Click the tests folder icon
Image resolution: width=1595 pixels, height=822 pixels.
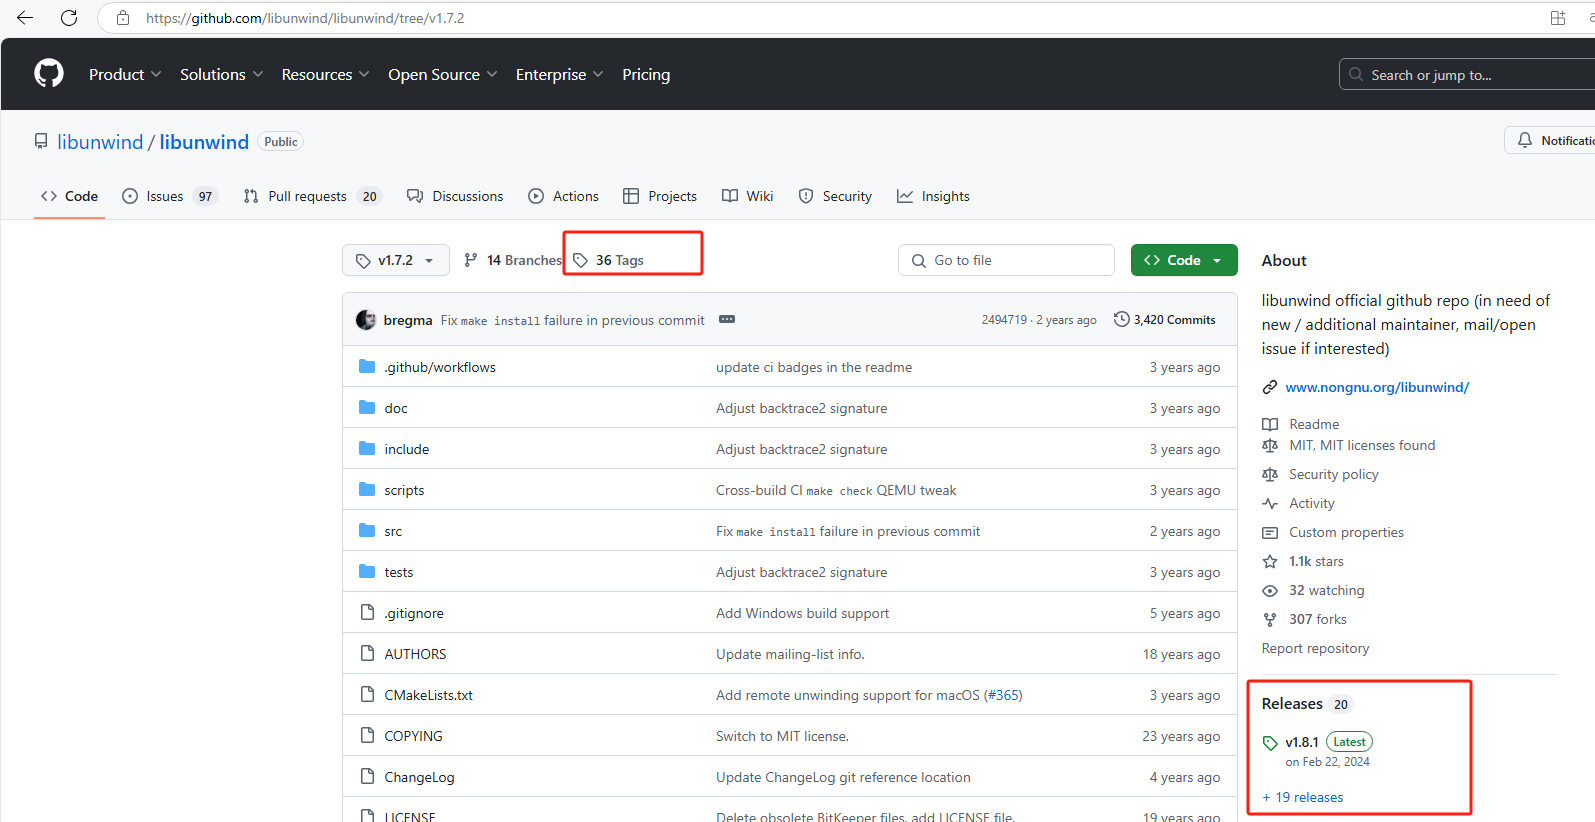pyautogui.click(x=367, y=571)
